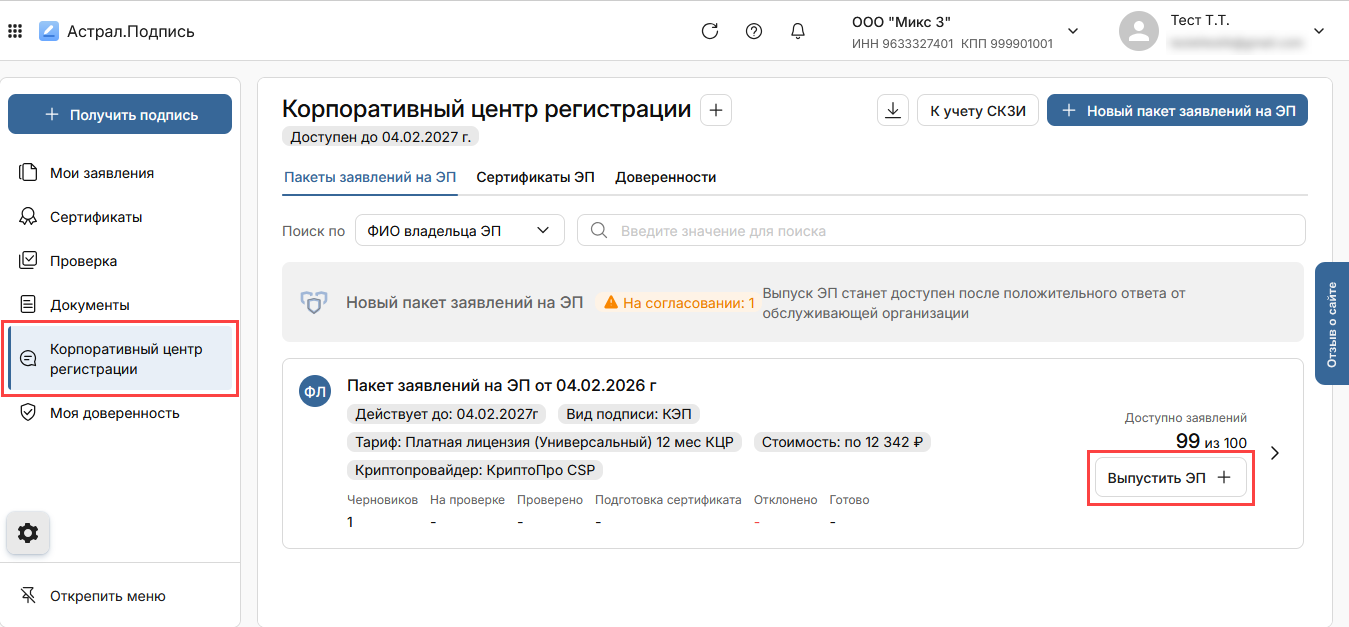The width and height of the screenshot is (1349, 627).
Task: Click the Выпустить ЭП button
Action: tap(1170, 478)
